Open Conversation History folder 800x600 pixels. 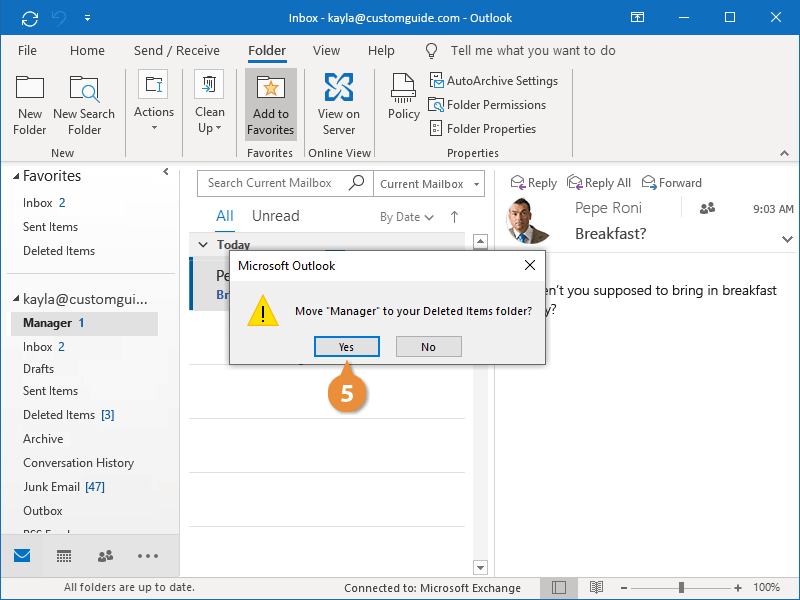point(78,463)
